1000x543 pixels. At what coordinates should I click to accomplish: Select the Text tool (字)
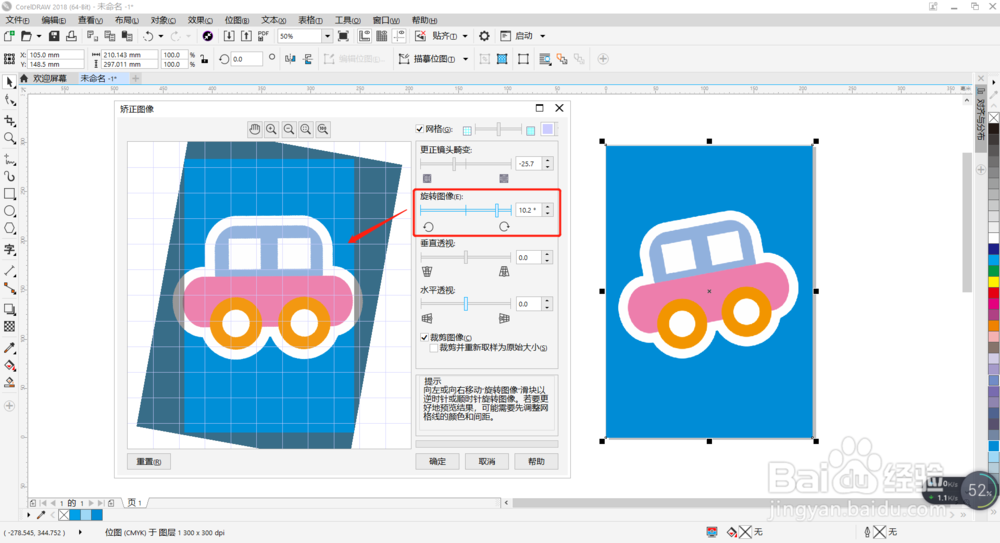(x=9, y=249)
